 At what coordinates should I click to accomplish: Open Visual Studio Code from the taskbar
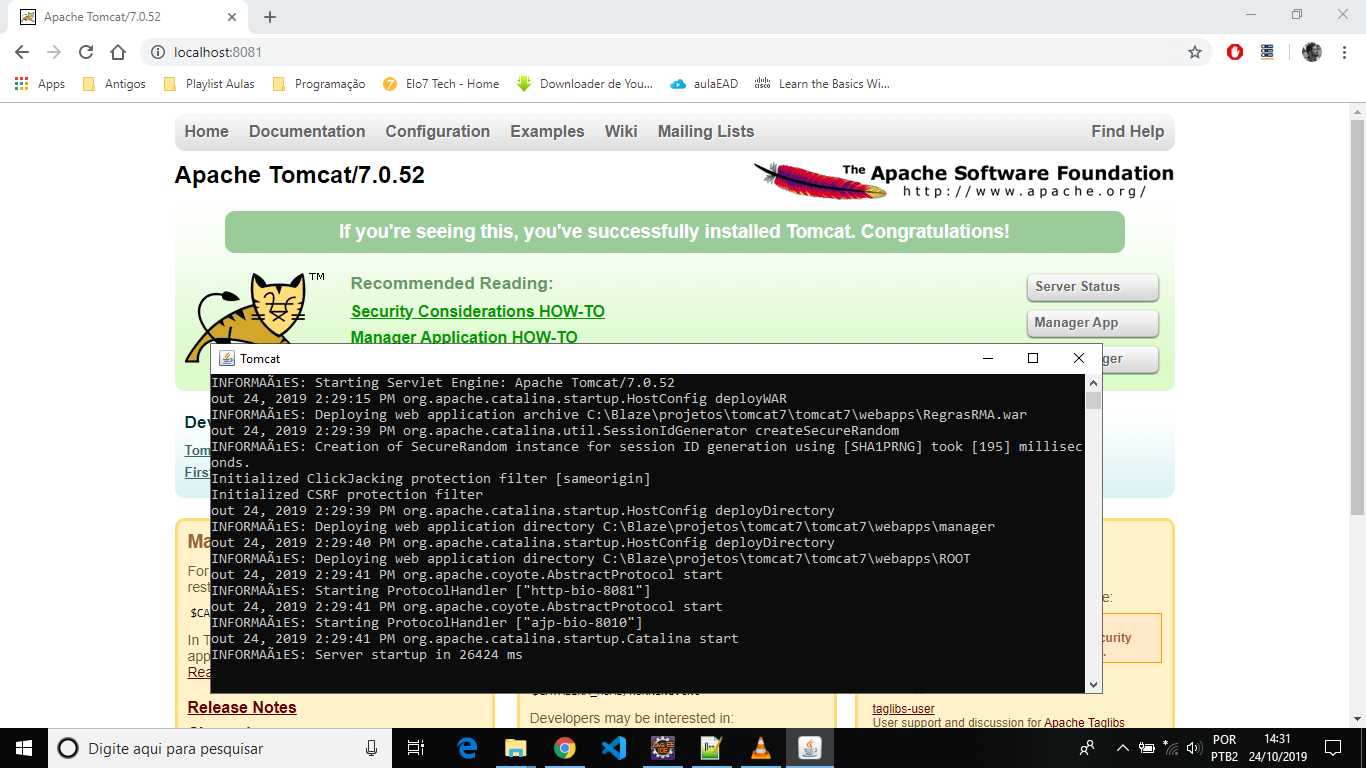click(x=613, y=747)
